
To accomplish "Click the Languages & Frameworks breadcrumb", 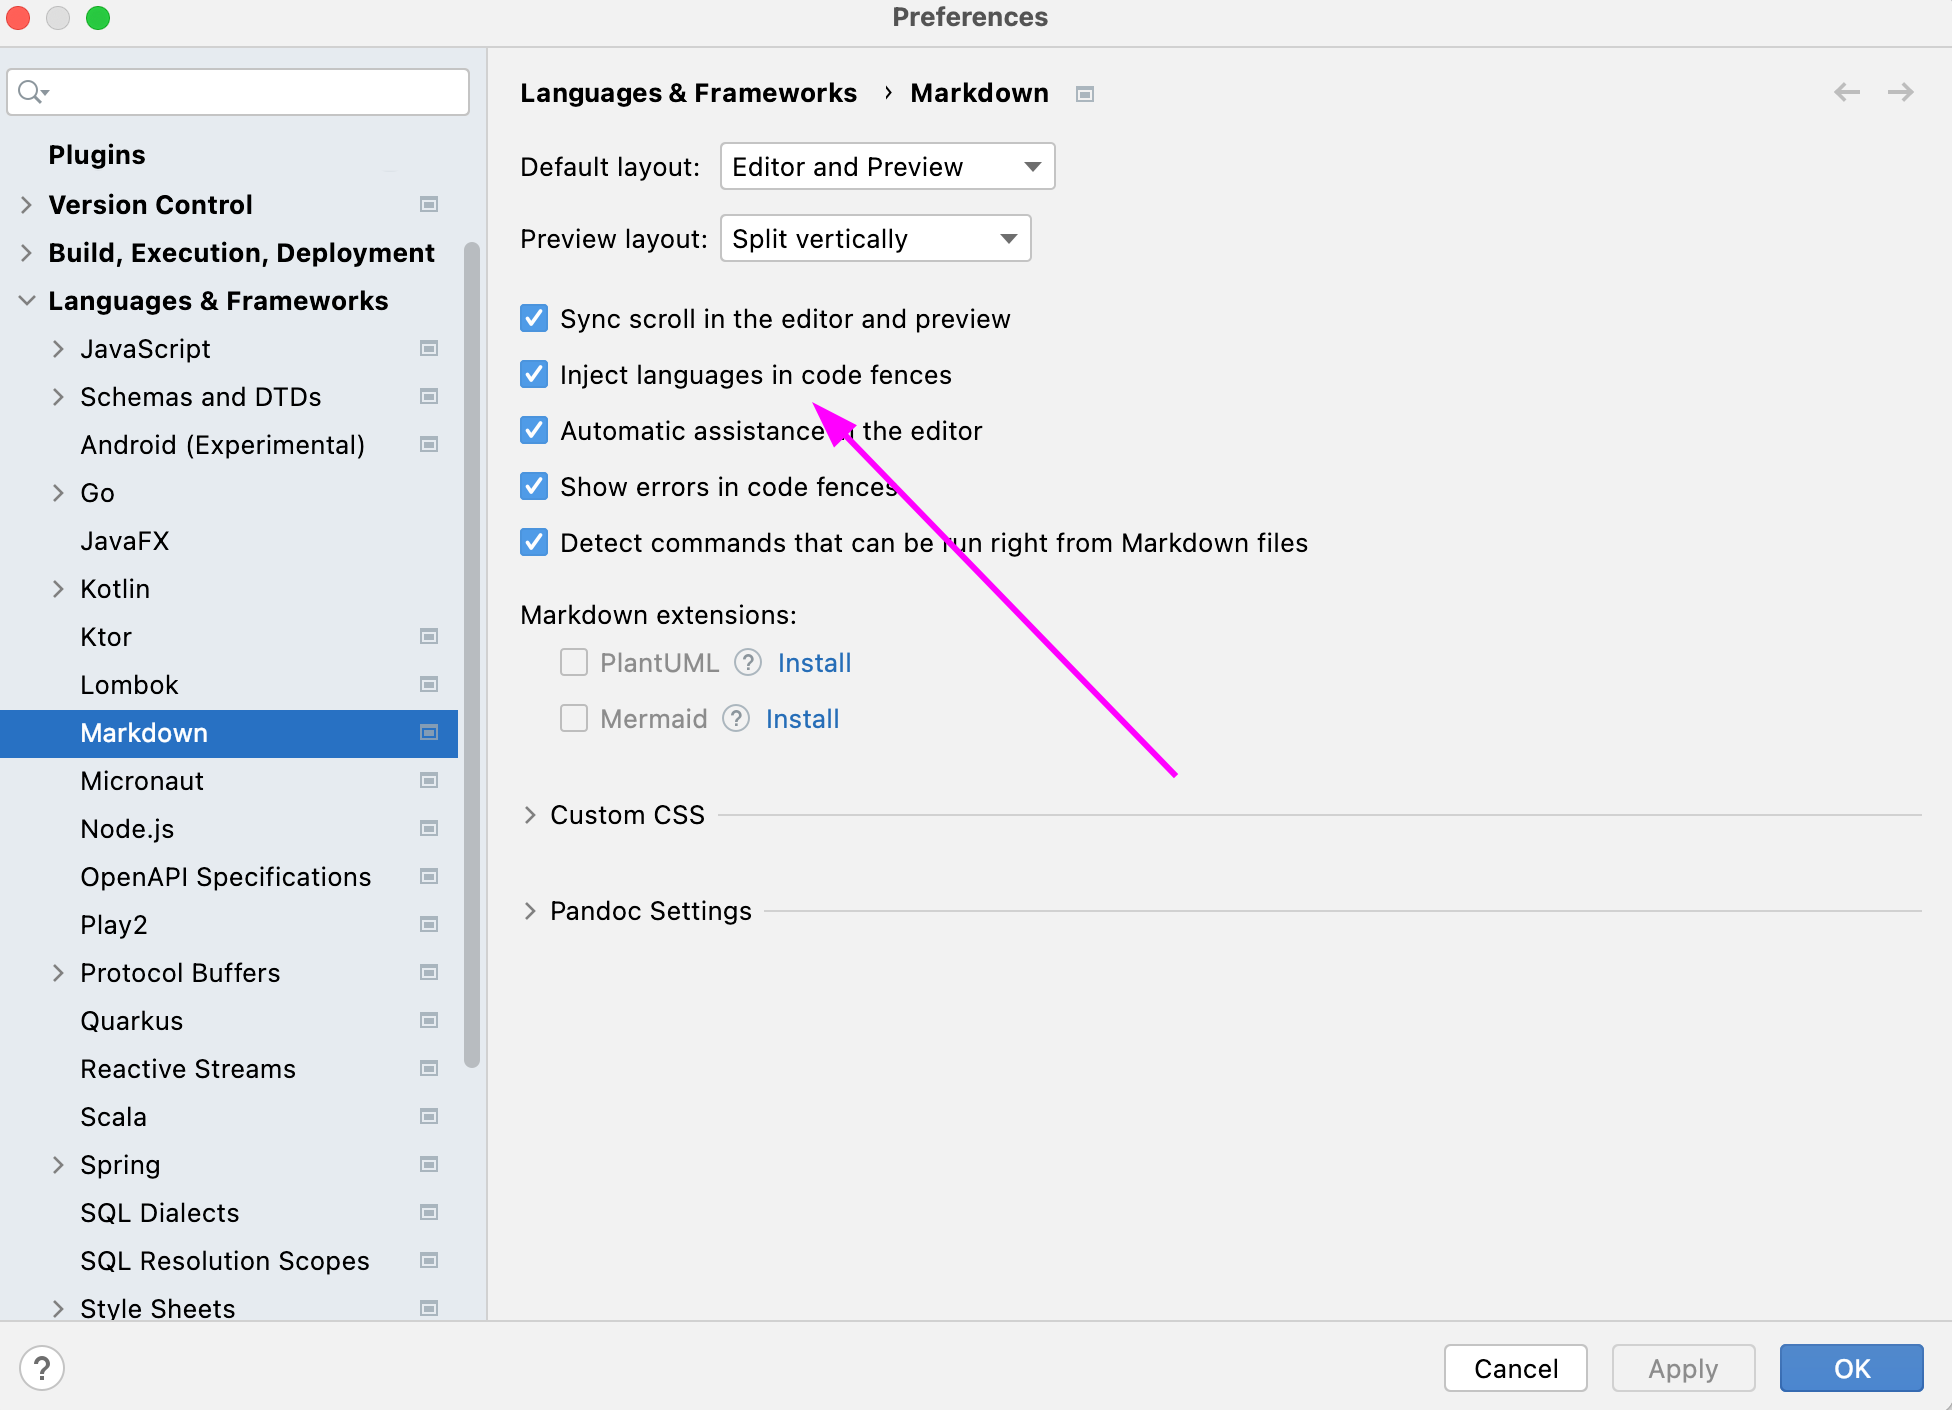I will click(688, 93).
